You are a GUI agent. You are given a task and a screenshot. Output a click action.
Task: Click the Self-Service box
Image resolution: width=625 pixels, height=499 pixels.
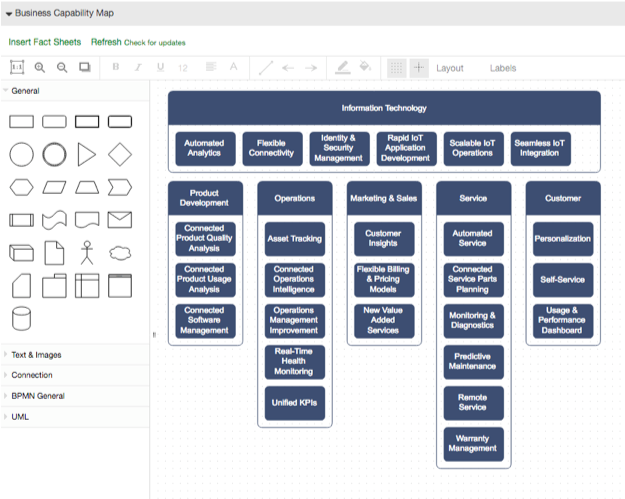tap(563, 280)
